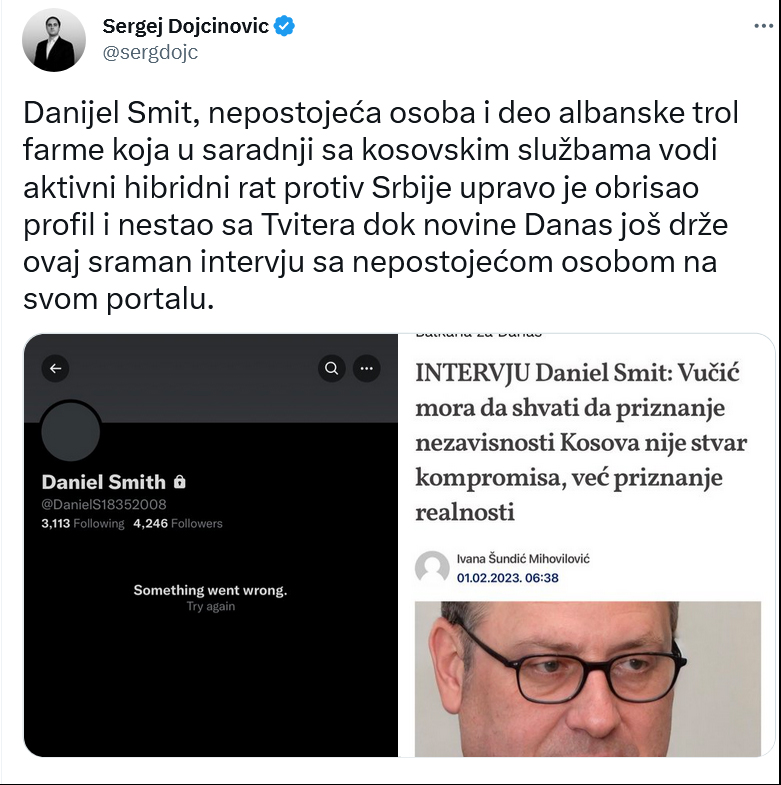Click the @DanielS18352008 handle
The image size is (781, 785).
click(x=104, y=504)
